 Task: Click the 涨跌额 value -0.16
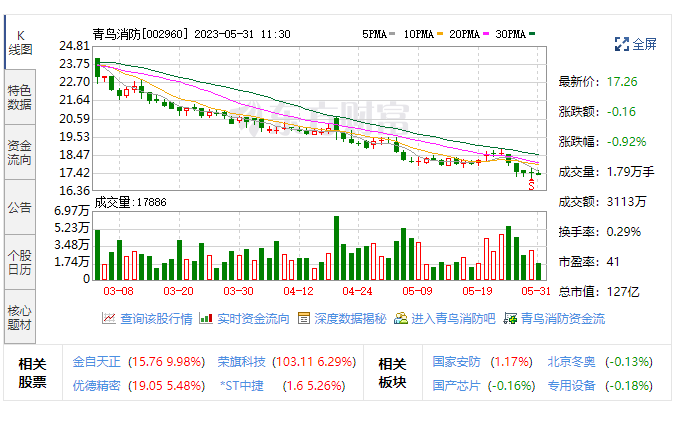point(621,112)
